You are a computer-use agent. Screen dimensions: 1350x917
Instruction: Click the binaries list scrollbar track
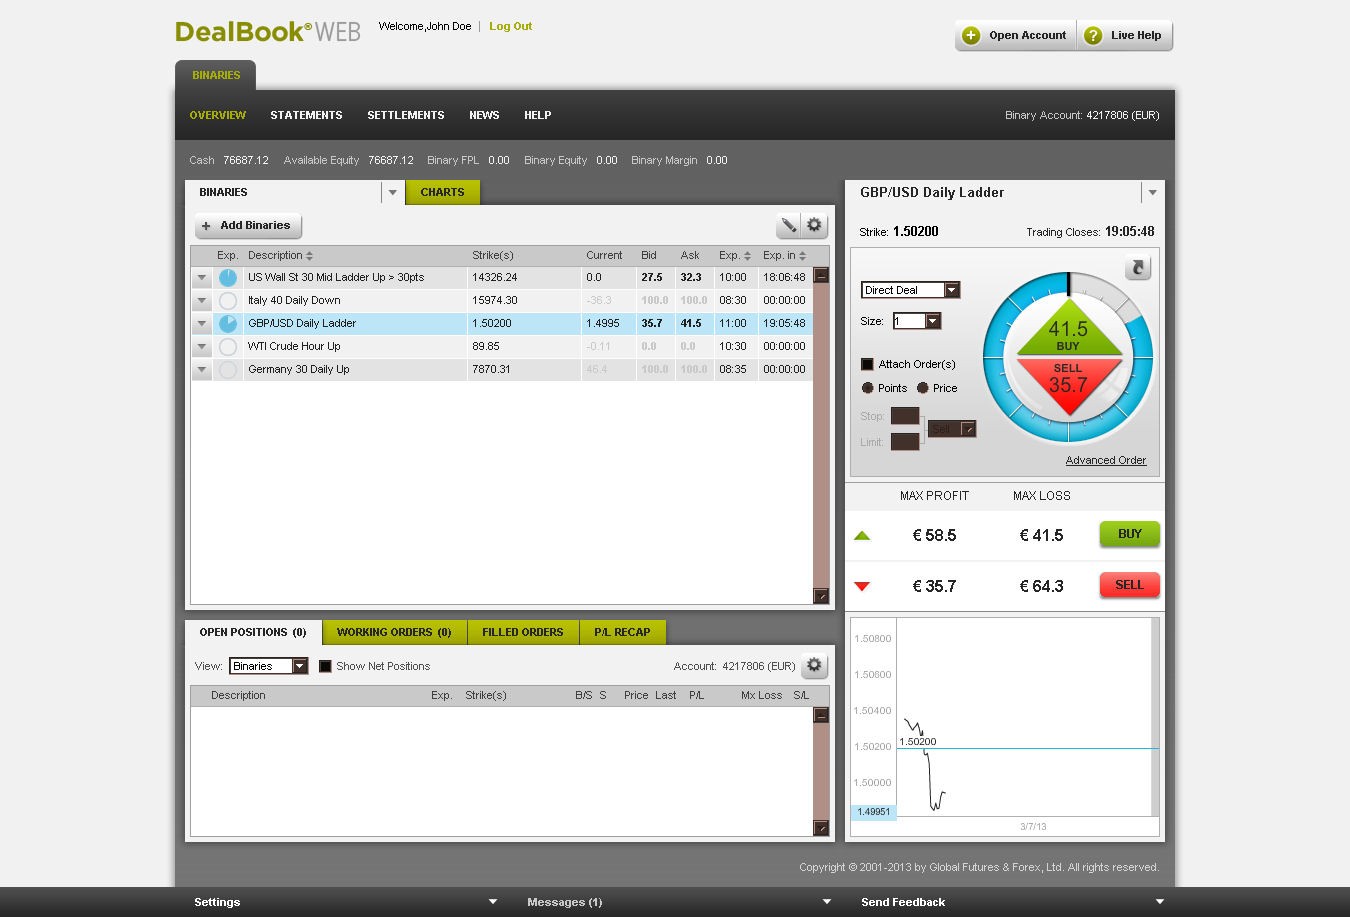(x=821, y=436)
